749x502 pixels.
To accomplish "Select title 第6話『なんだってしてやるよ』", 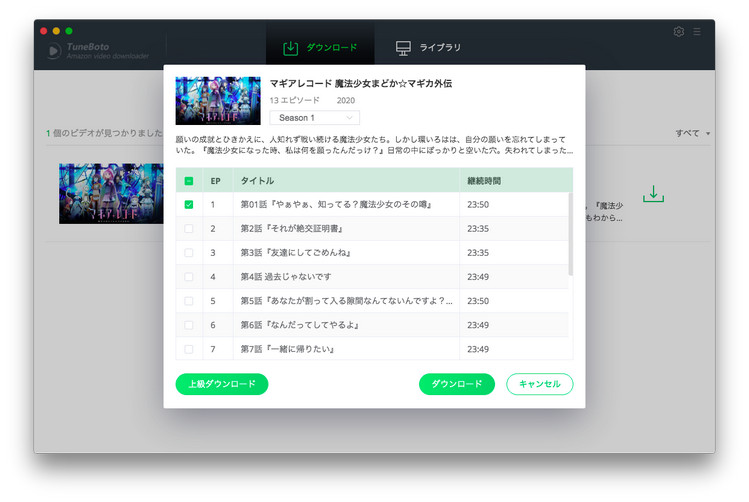I will tap(300, 325).
